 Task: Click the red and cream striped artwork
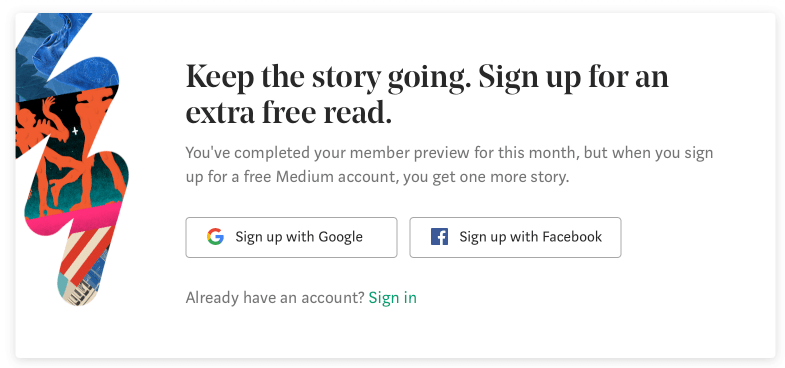click(85, 253)
